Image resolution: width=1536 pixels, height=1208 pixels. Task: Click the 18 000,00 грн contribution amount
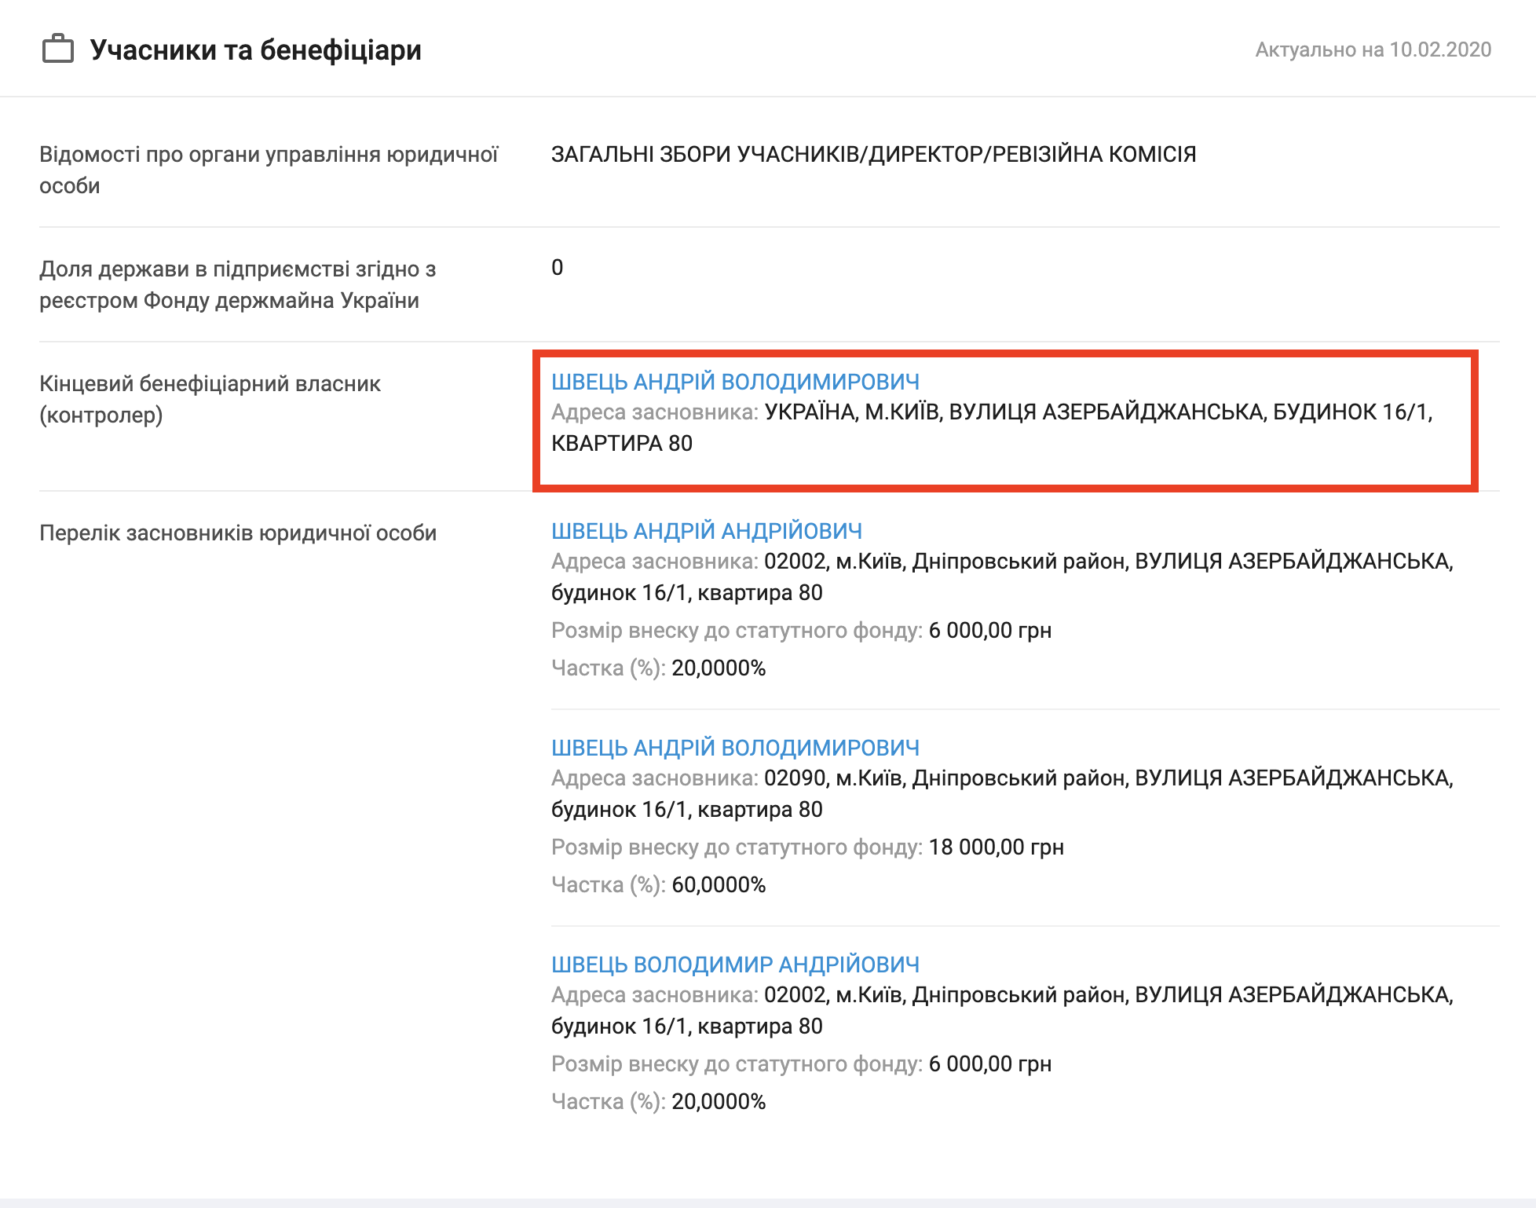point(995,848)
